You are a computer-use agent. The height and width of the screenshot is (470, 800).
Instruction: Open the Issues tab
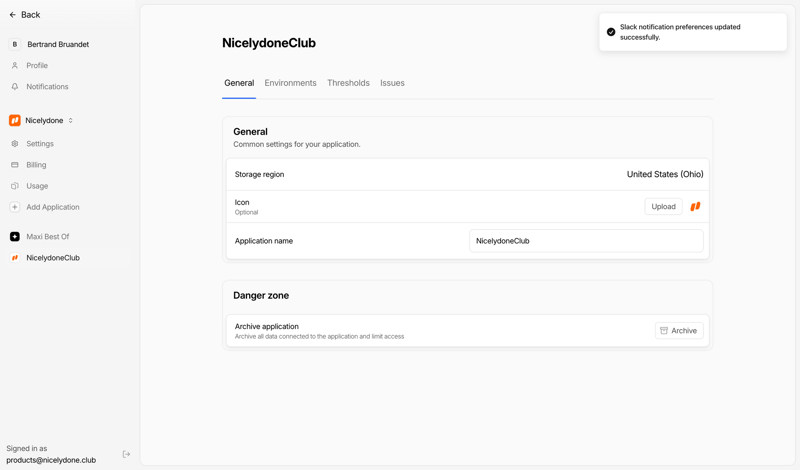coord(392,83)
